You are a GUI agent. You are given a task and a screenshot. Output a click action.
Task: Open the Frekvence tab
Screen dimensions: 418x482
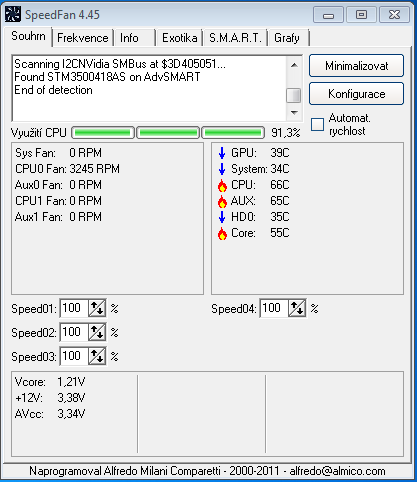coord(83,38)
